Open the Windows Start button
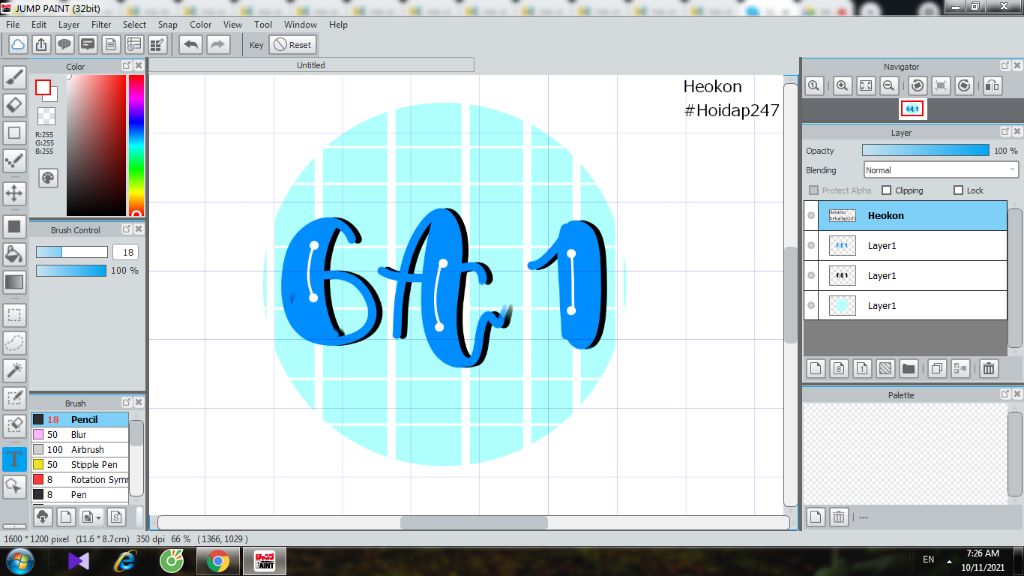 tap(20, 562)
